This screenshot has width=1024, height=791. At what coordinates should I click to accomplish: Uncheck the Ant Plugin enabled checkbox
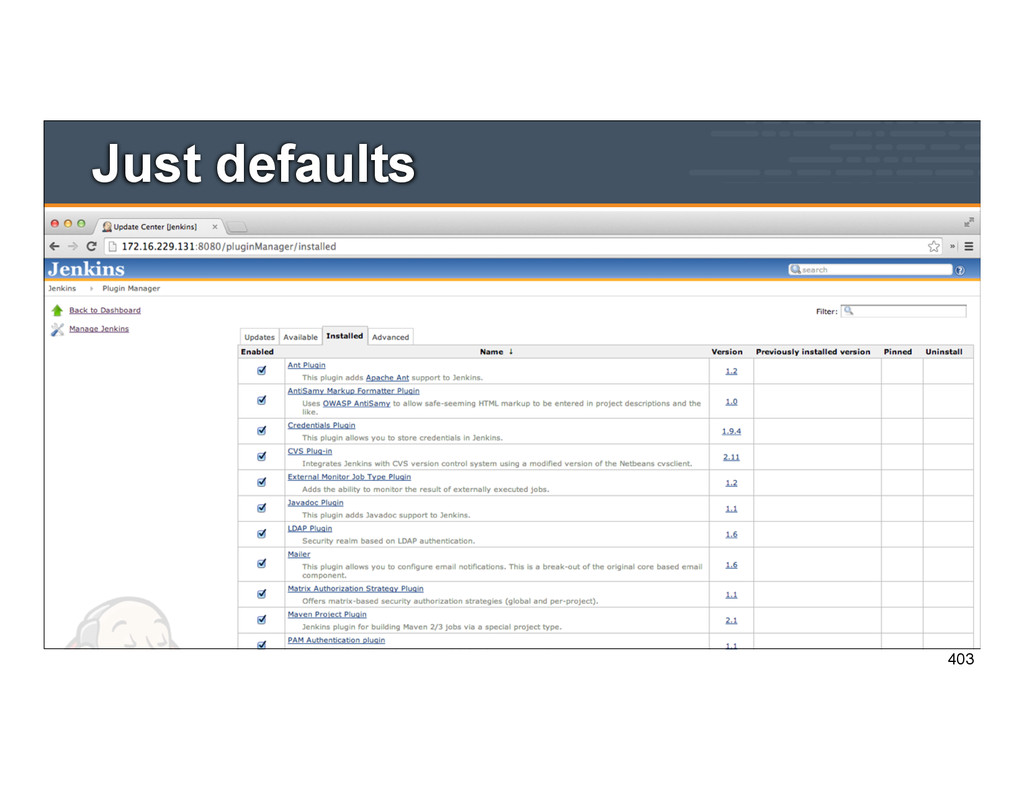coord(262,370)
